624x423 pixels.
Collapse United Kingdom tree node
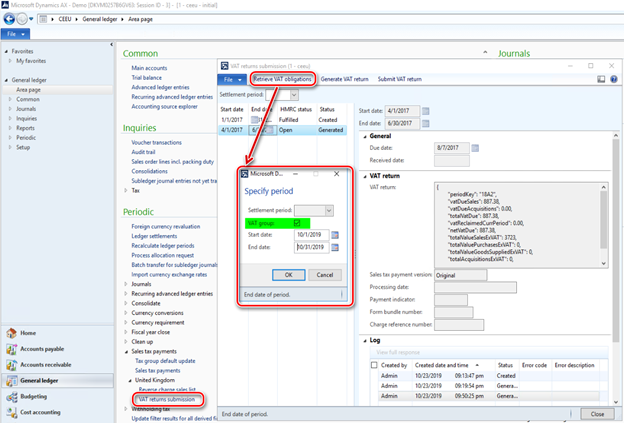coord(130,381)
